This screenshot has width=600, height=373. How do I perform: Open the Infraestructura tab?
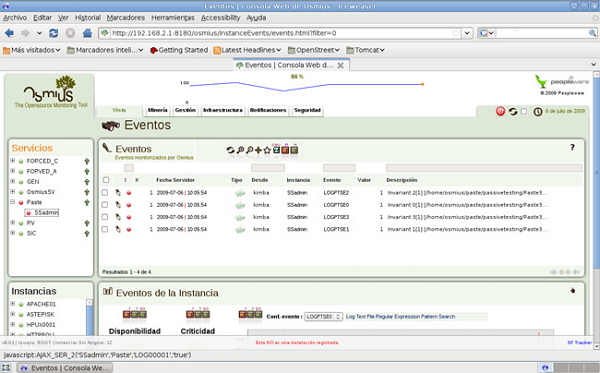tap(223, 110)
